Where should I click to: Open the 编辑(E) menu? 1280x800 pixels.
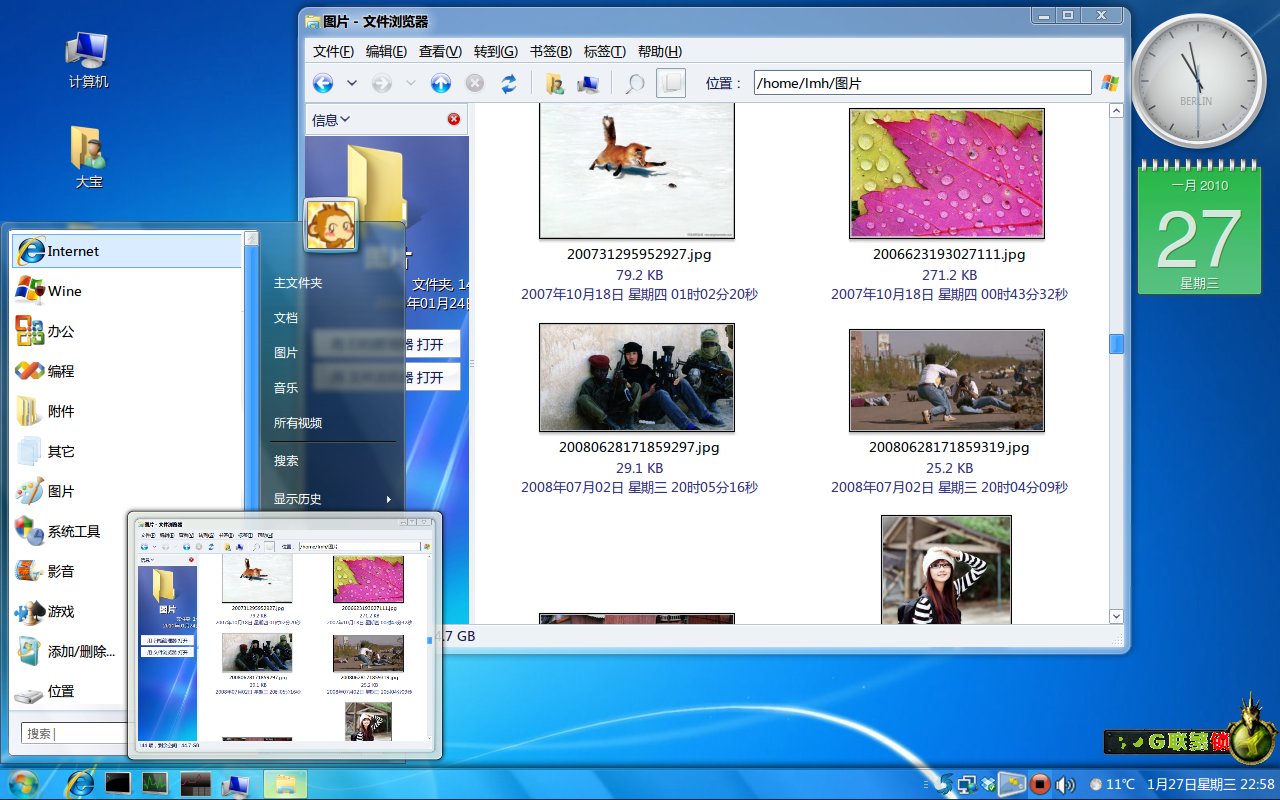tap(386, 52)
